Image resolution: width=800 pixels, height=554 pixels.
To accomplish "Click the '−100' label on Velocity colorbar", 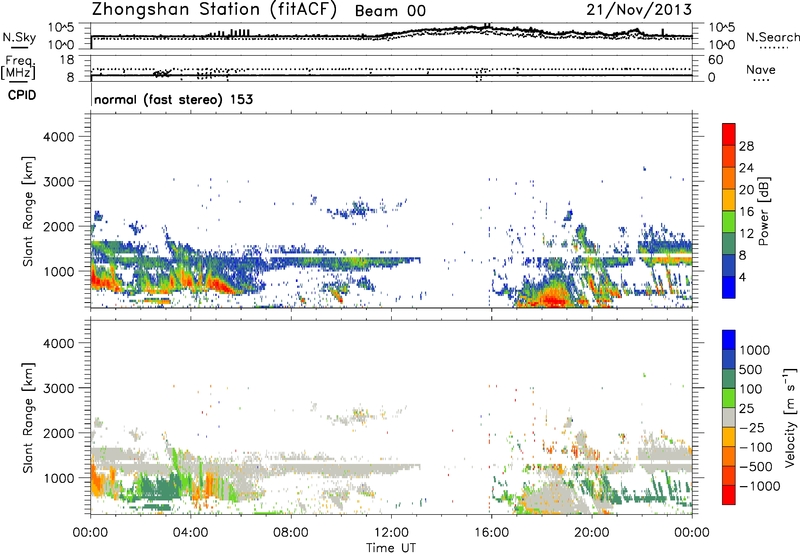I will click(756, 447).
